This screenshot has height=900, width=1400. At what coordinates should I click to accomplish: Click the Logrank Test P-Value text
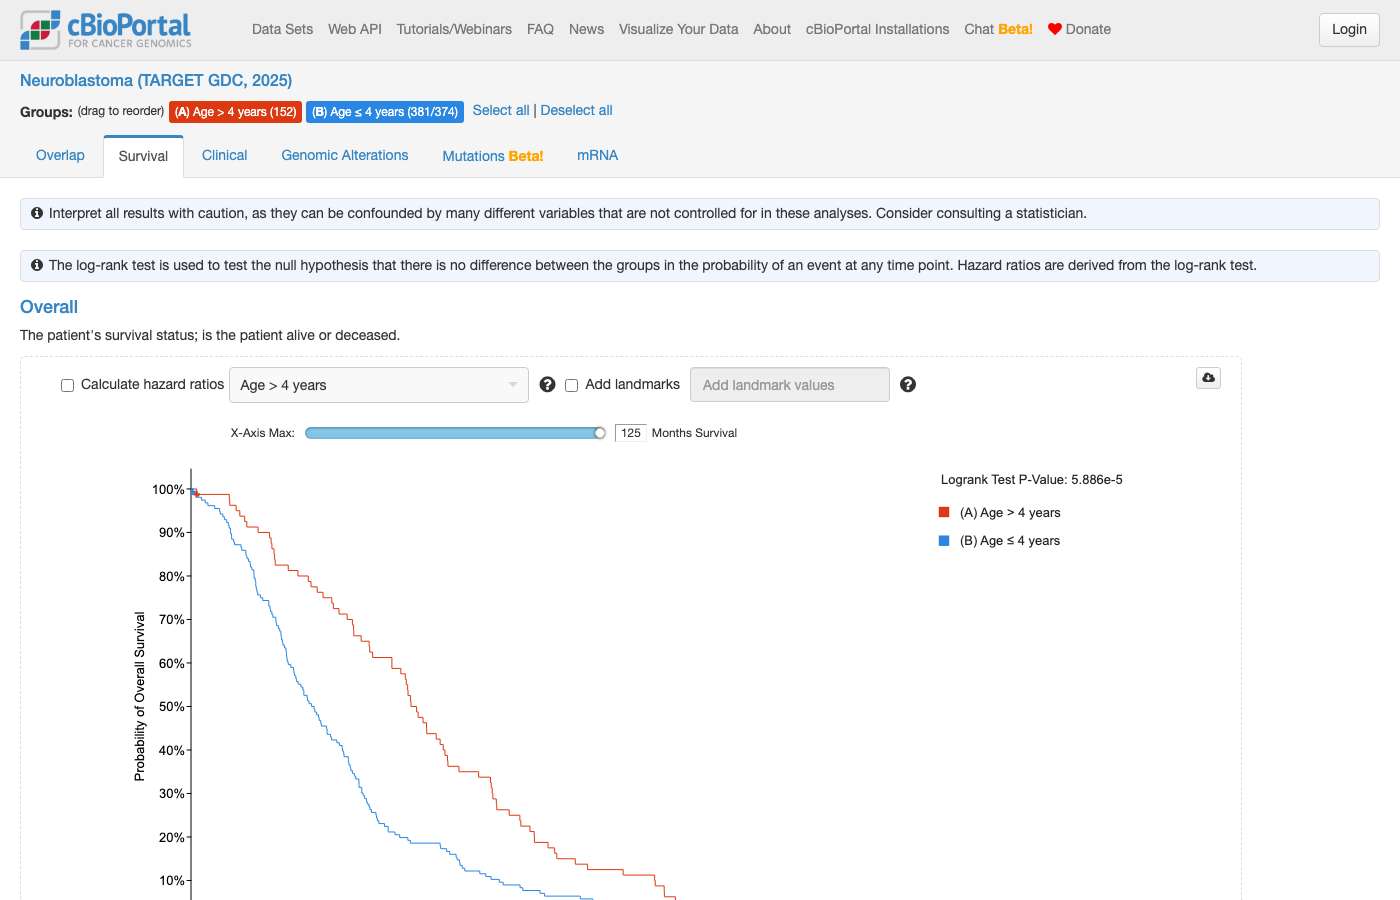tap(1032, 480)
